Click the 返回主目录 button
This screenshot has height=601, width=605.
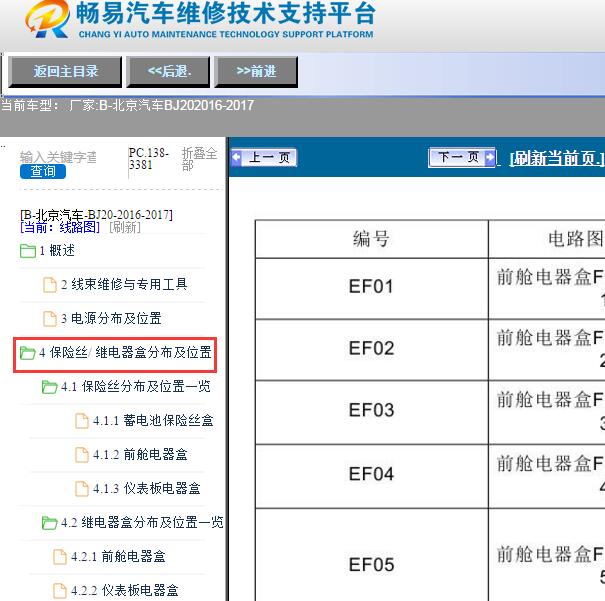coord(65,71)
